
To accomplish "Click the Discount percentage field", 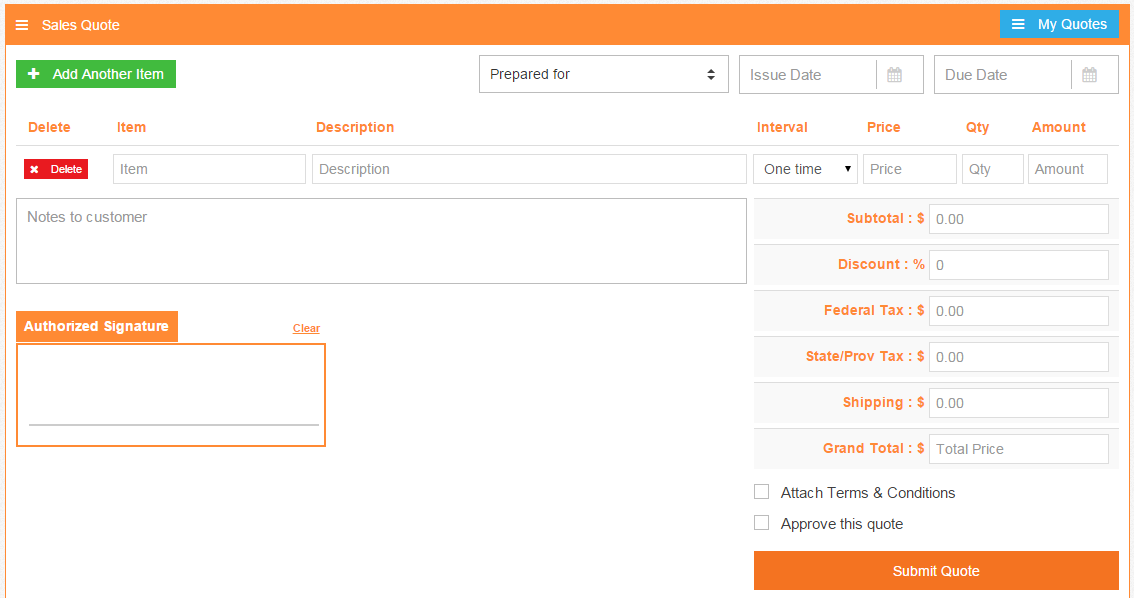I will [x=1018, y=264].
